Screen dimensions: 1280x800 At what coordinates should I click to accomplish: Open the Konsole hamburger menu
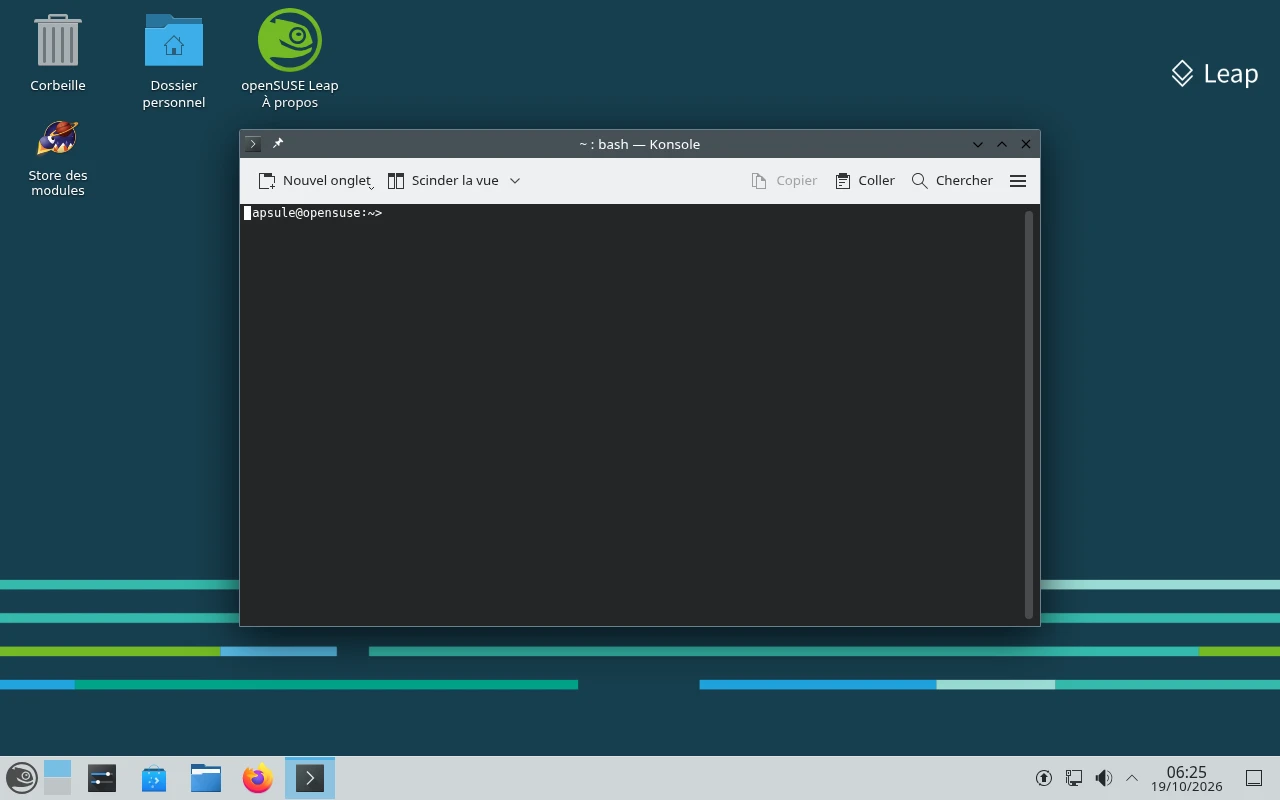(x=1018, y=181)
